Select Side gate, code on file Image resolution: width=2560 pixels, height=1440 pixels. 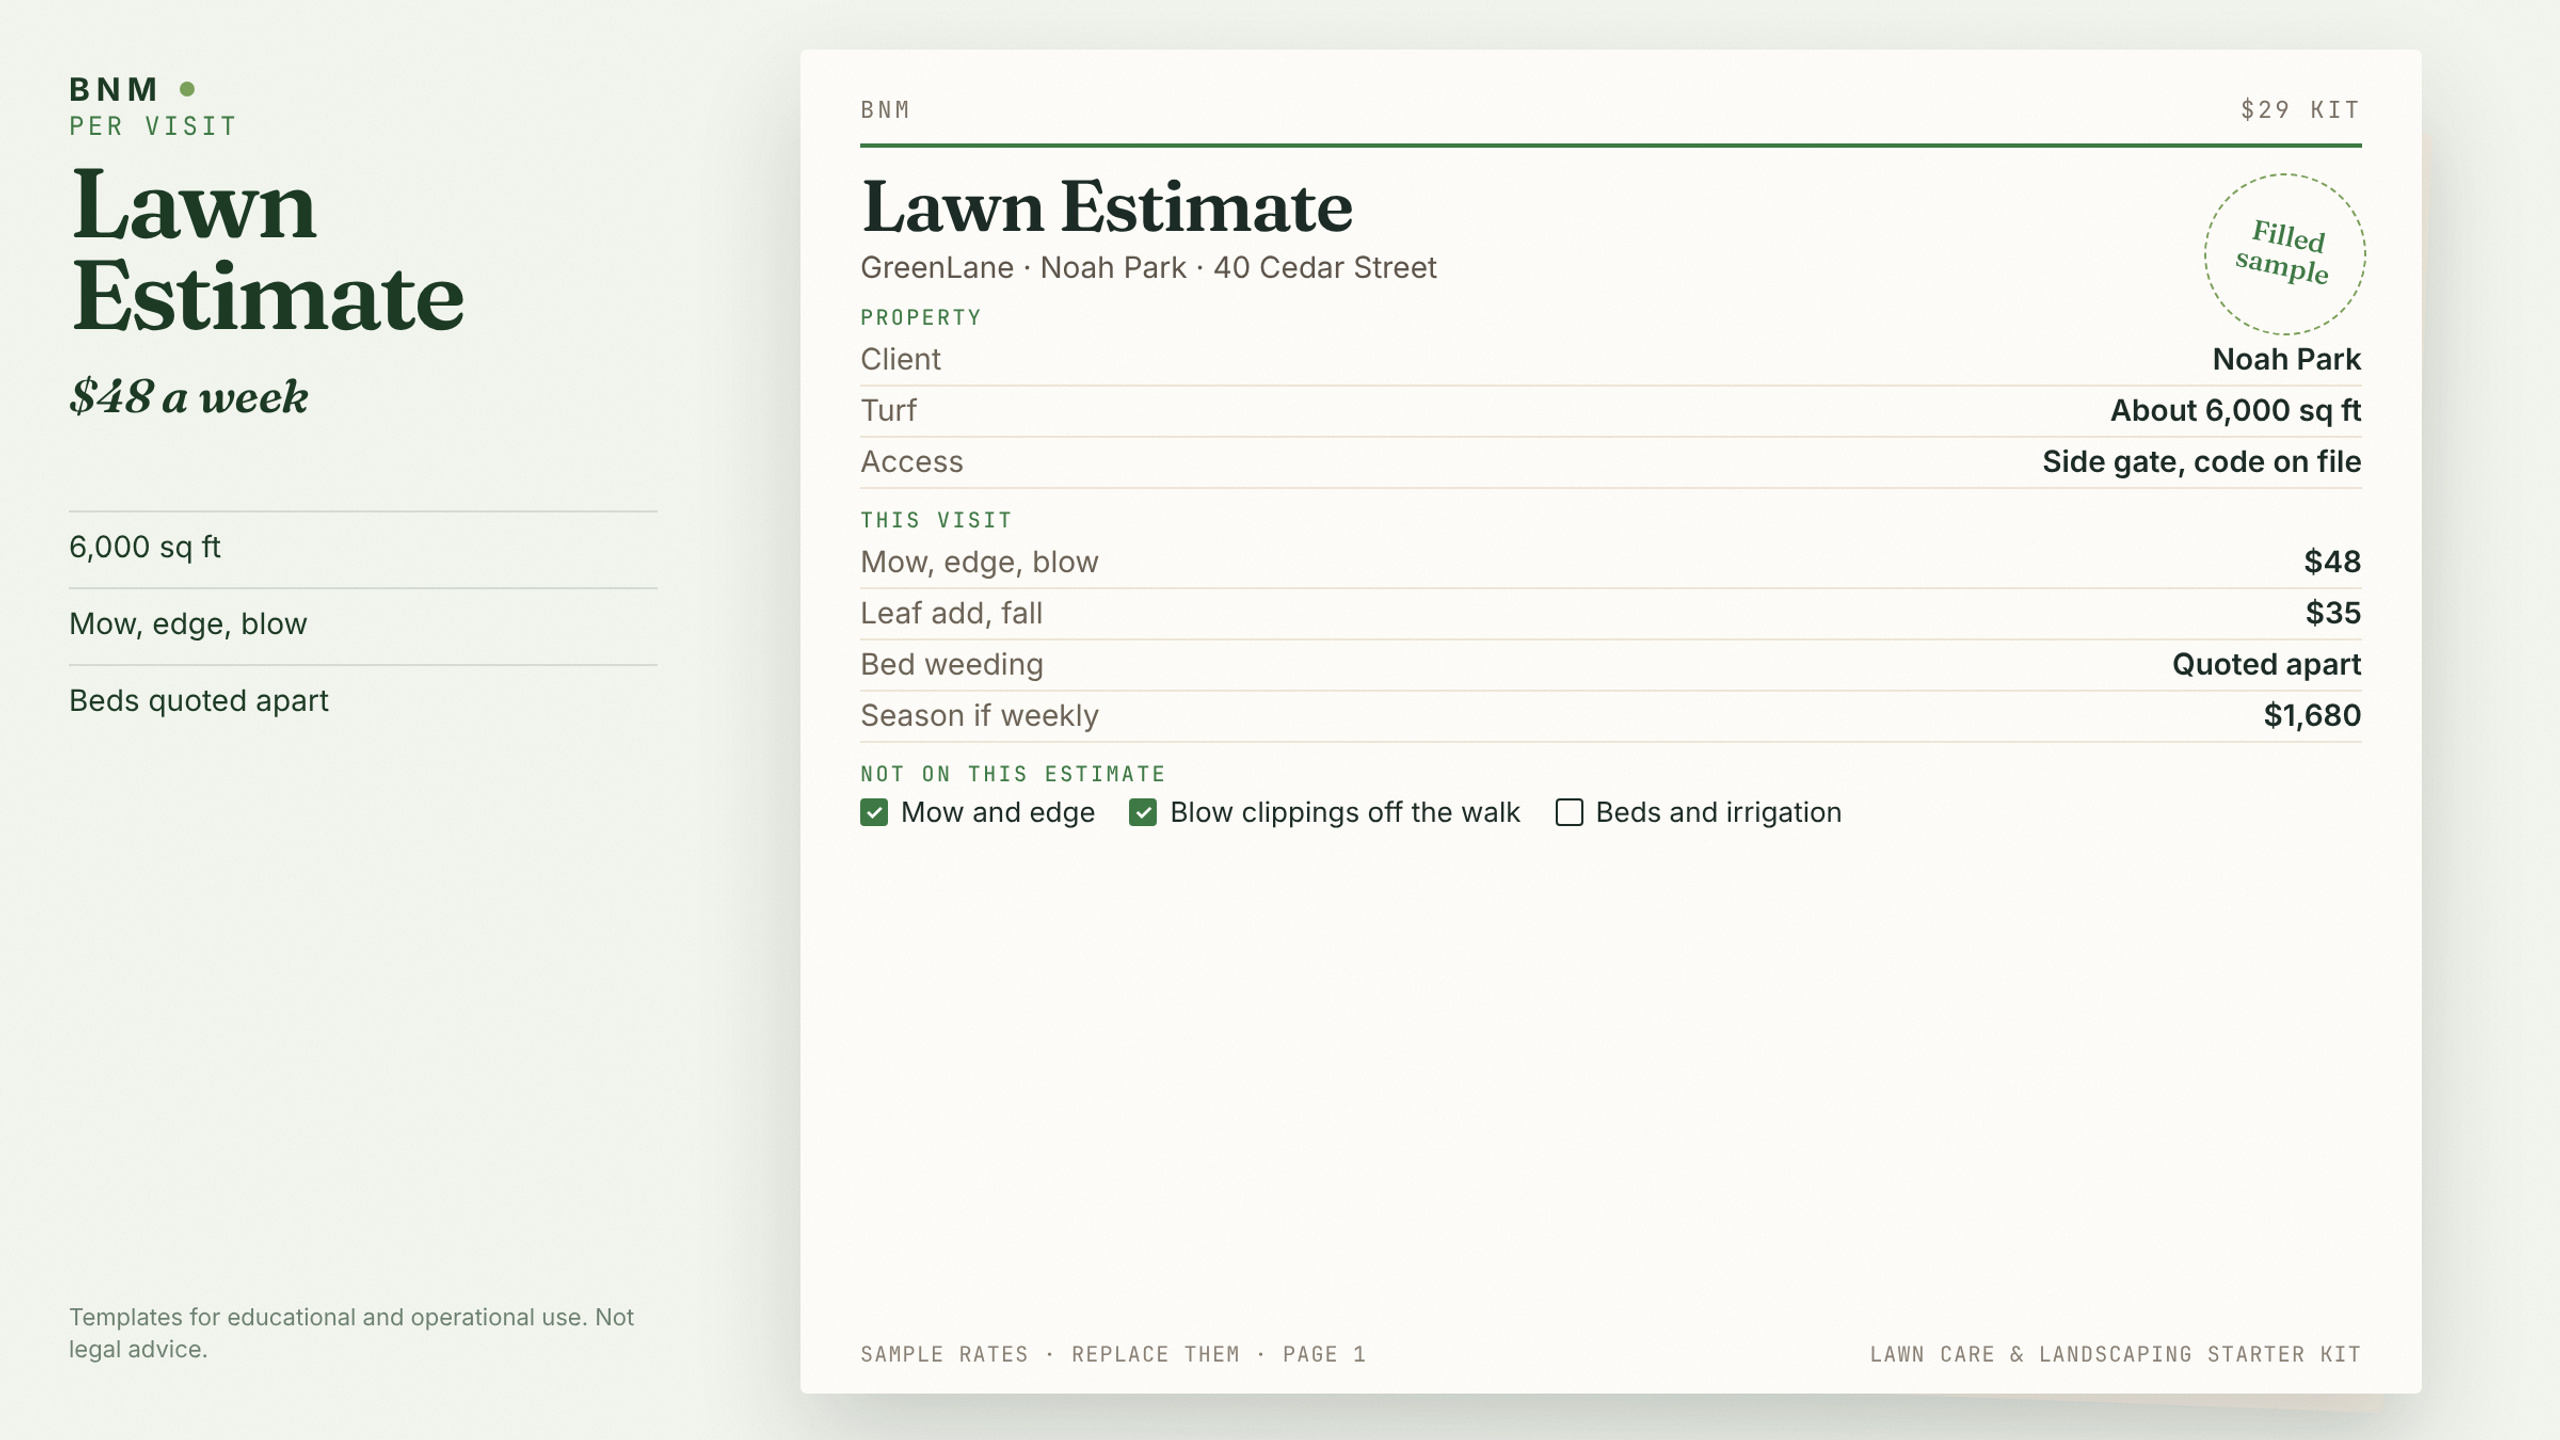pyautogui.click(x=2201, y=461)
